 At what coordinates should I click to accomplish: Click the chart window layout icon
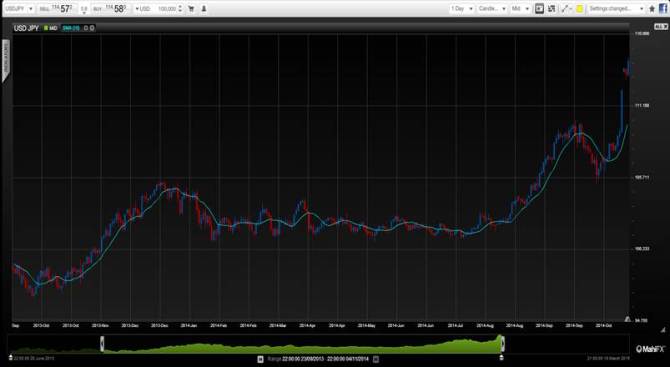click(x=540, y=9)
